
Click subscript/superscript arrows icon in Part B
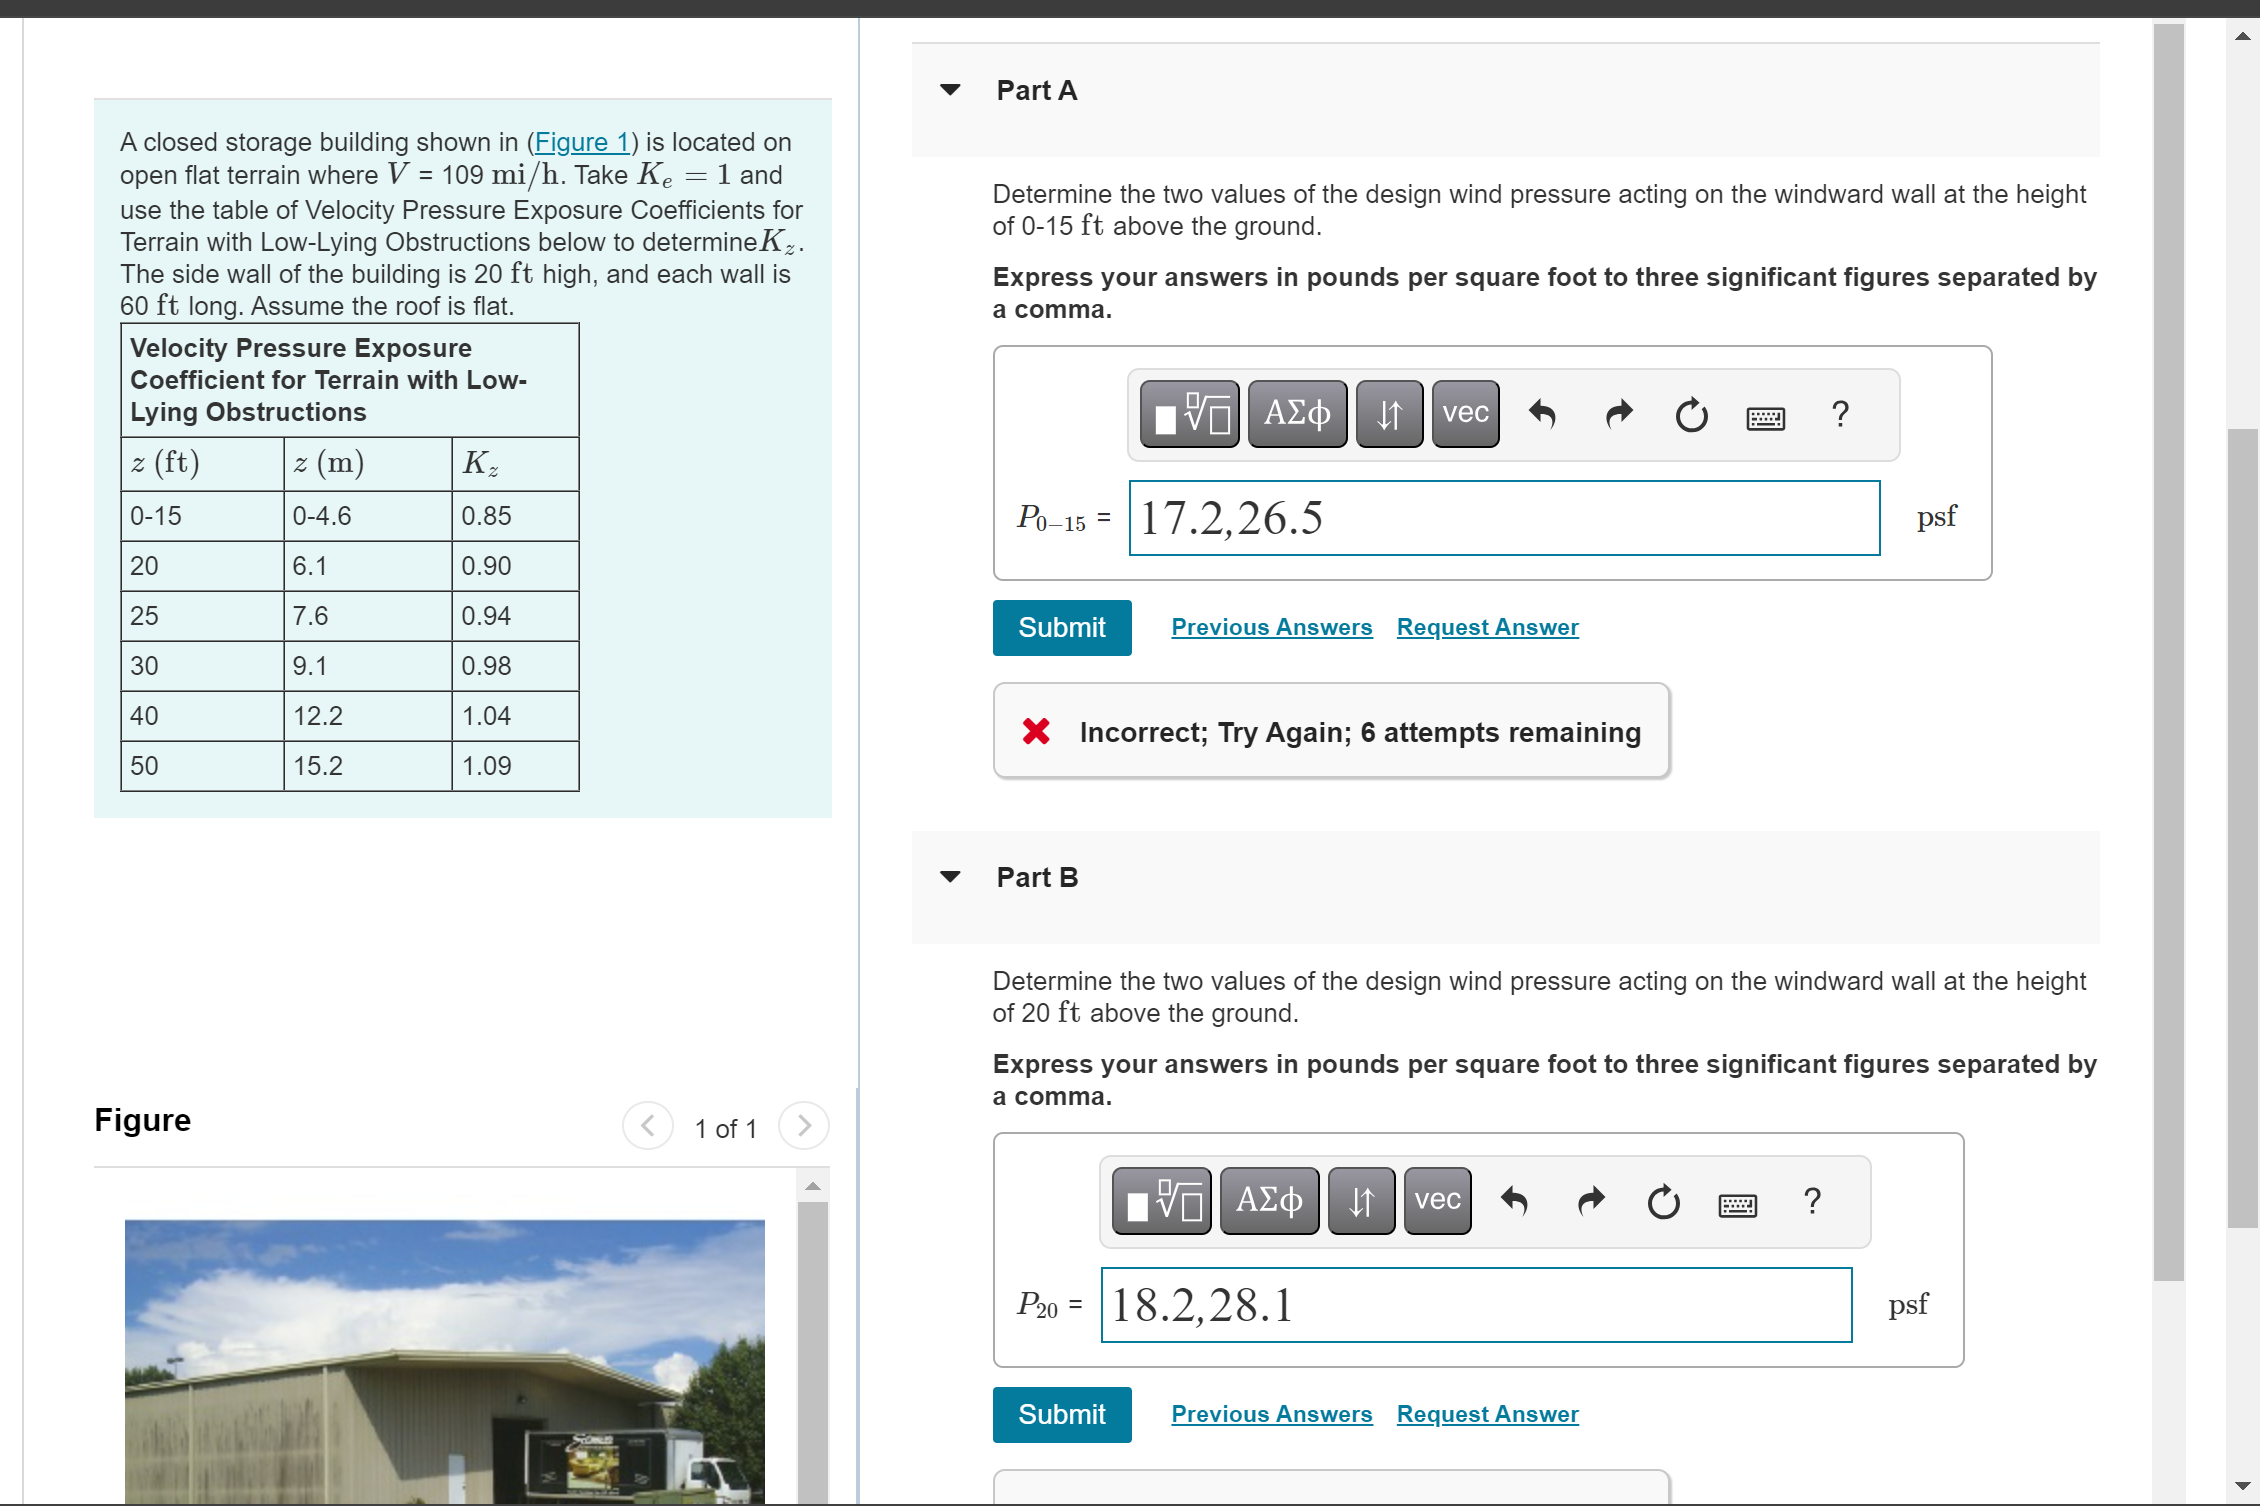(1361, 1201)
